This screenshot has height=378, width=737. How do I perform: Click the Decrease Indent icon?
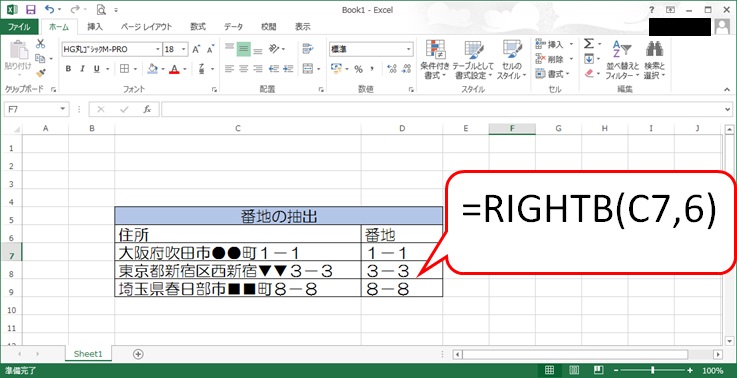click(274, 69)
